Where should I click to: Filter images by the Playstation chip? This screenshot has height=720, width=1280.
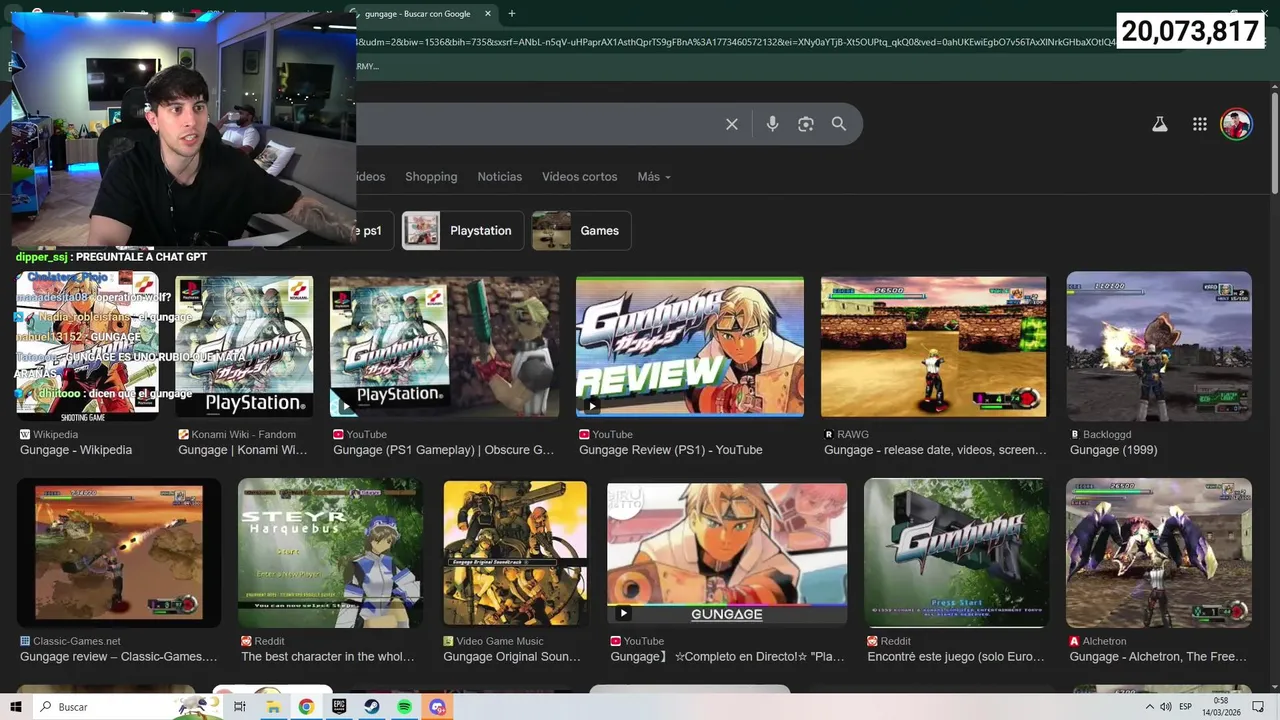pyautogui.click(x=462, y=231)
